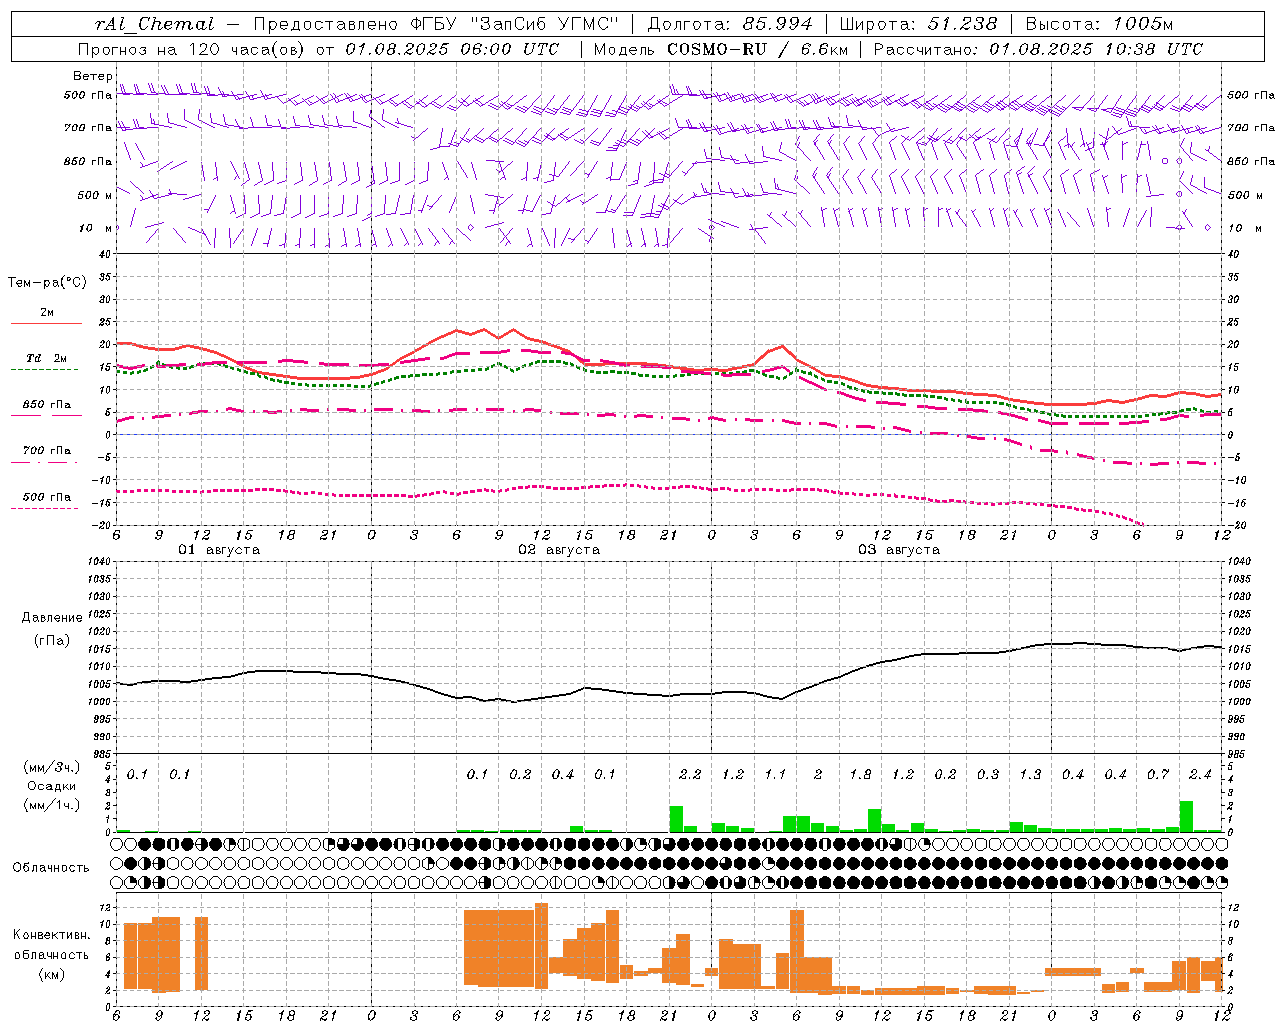Click the 01 августа date label
The width and height of the screenshot is (1280, 1024).
pos(219,550)
